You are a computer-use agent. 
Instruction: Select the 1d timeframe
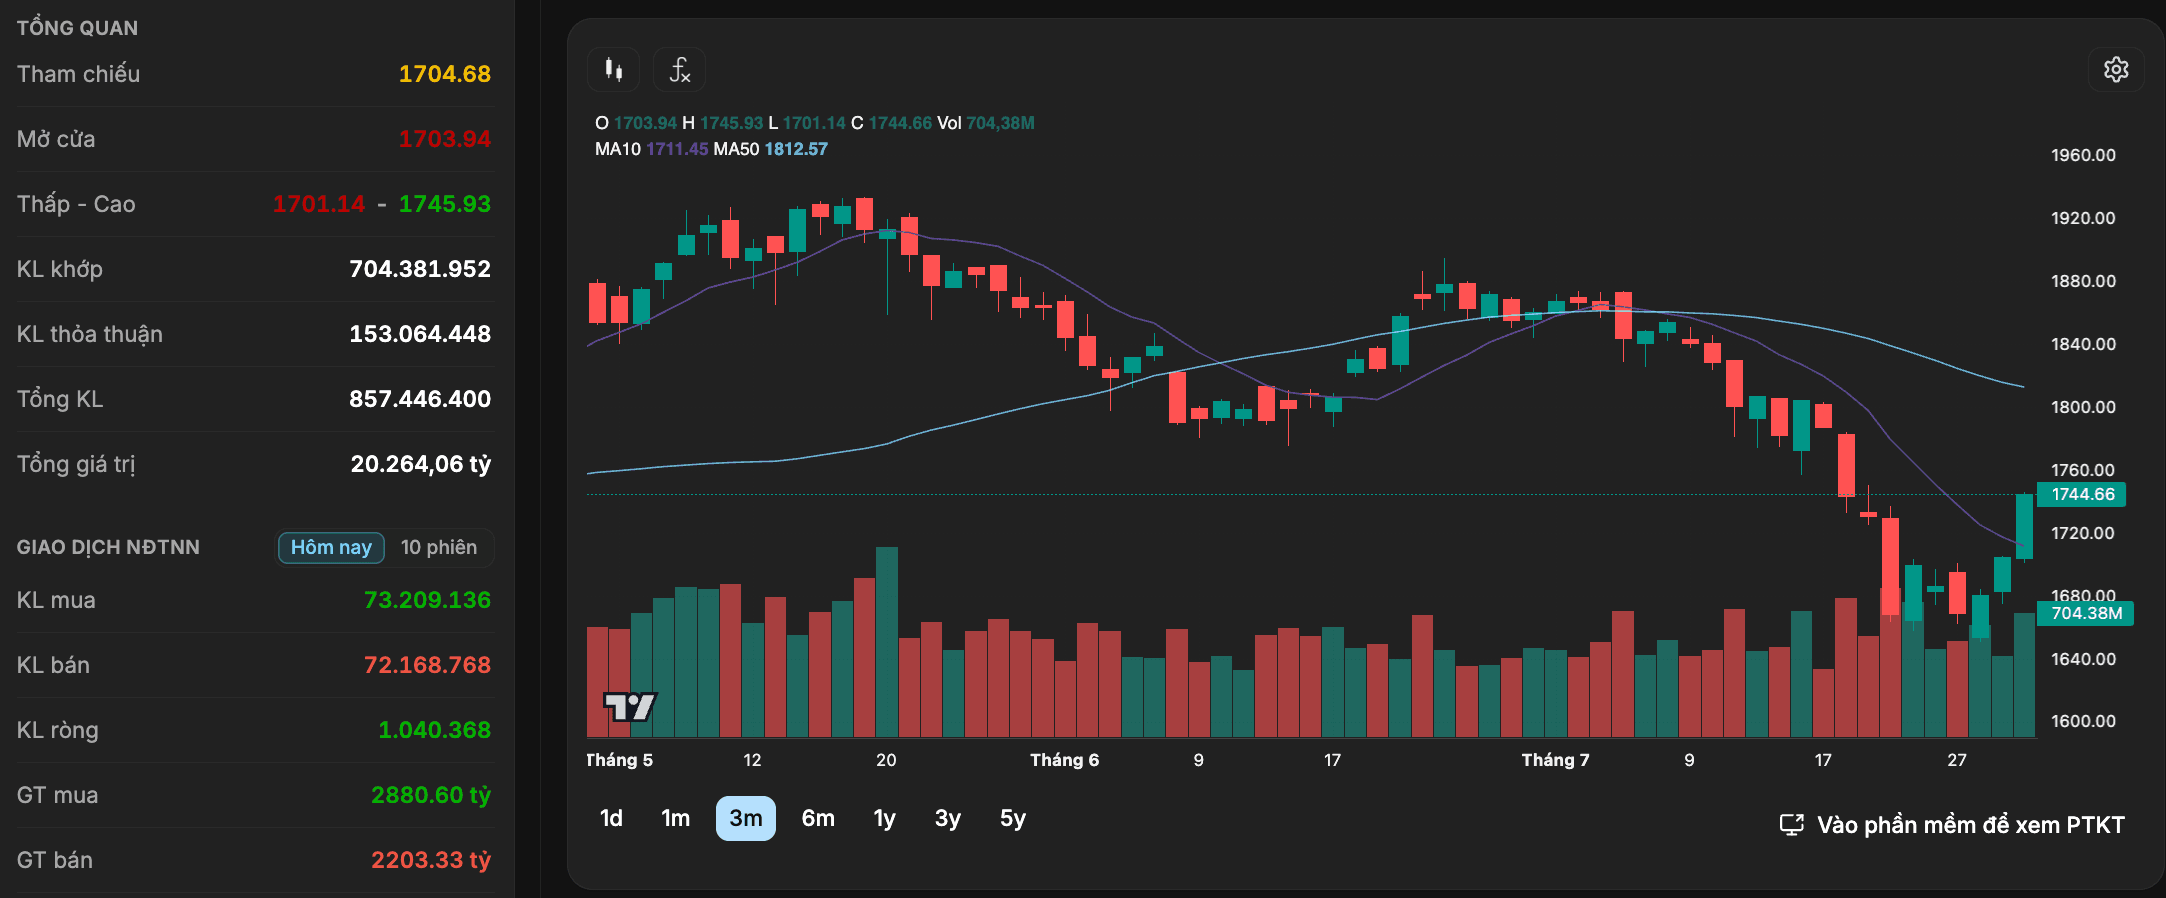click(x=611, y=818)
